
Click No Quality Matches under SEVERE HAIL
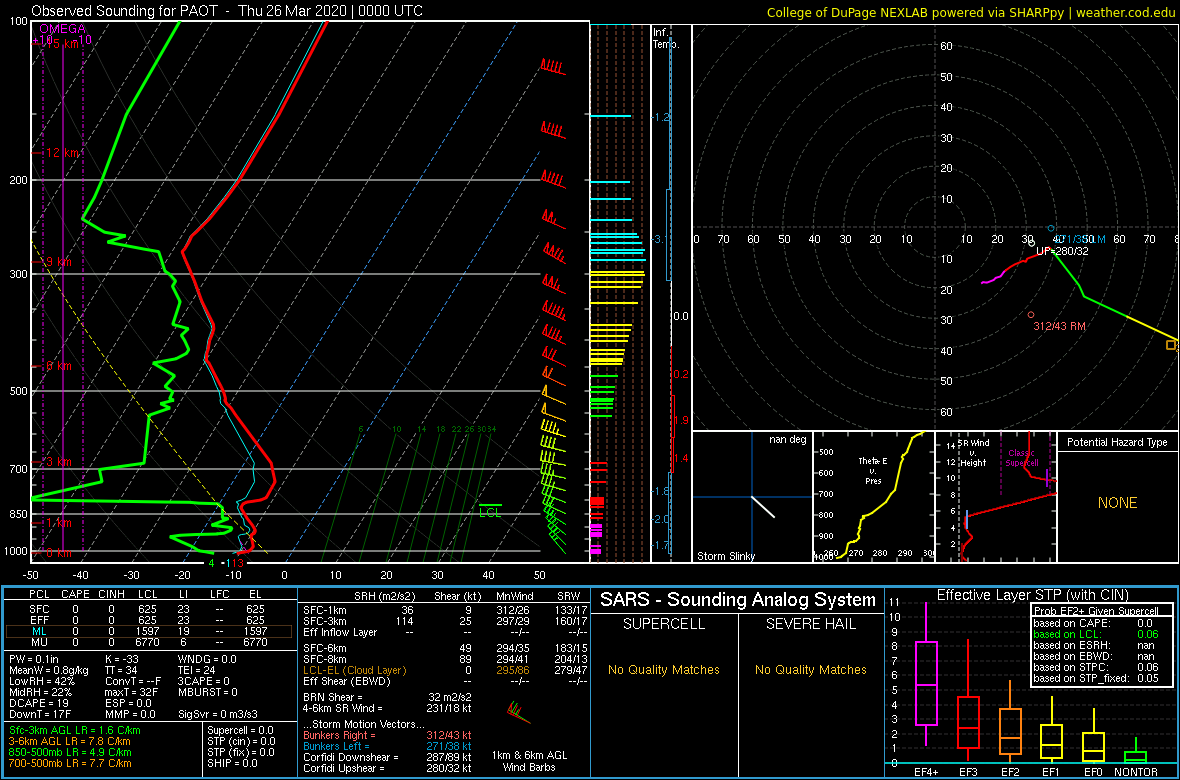811,669
